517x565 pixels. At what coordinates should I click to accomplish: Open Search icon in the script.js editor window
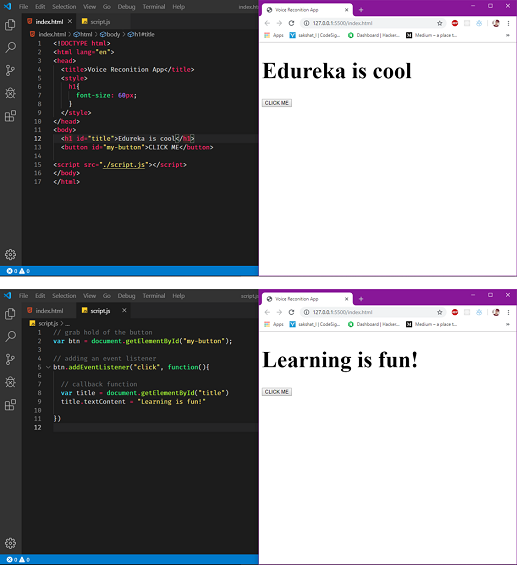10,336
